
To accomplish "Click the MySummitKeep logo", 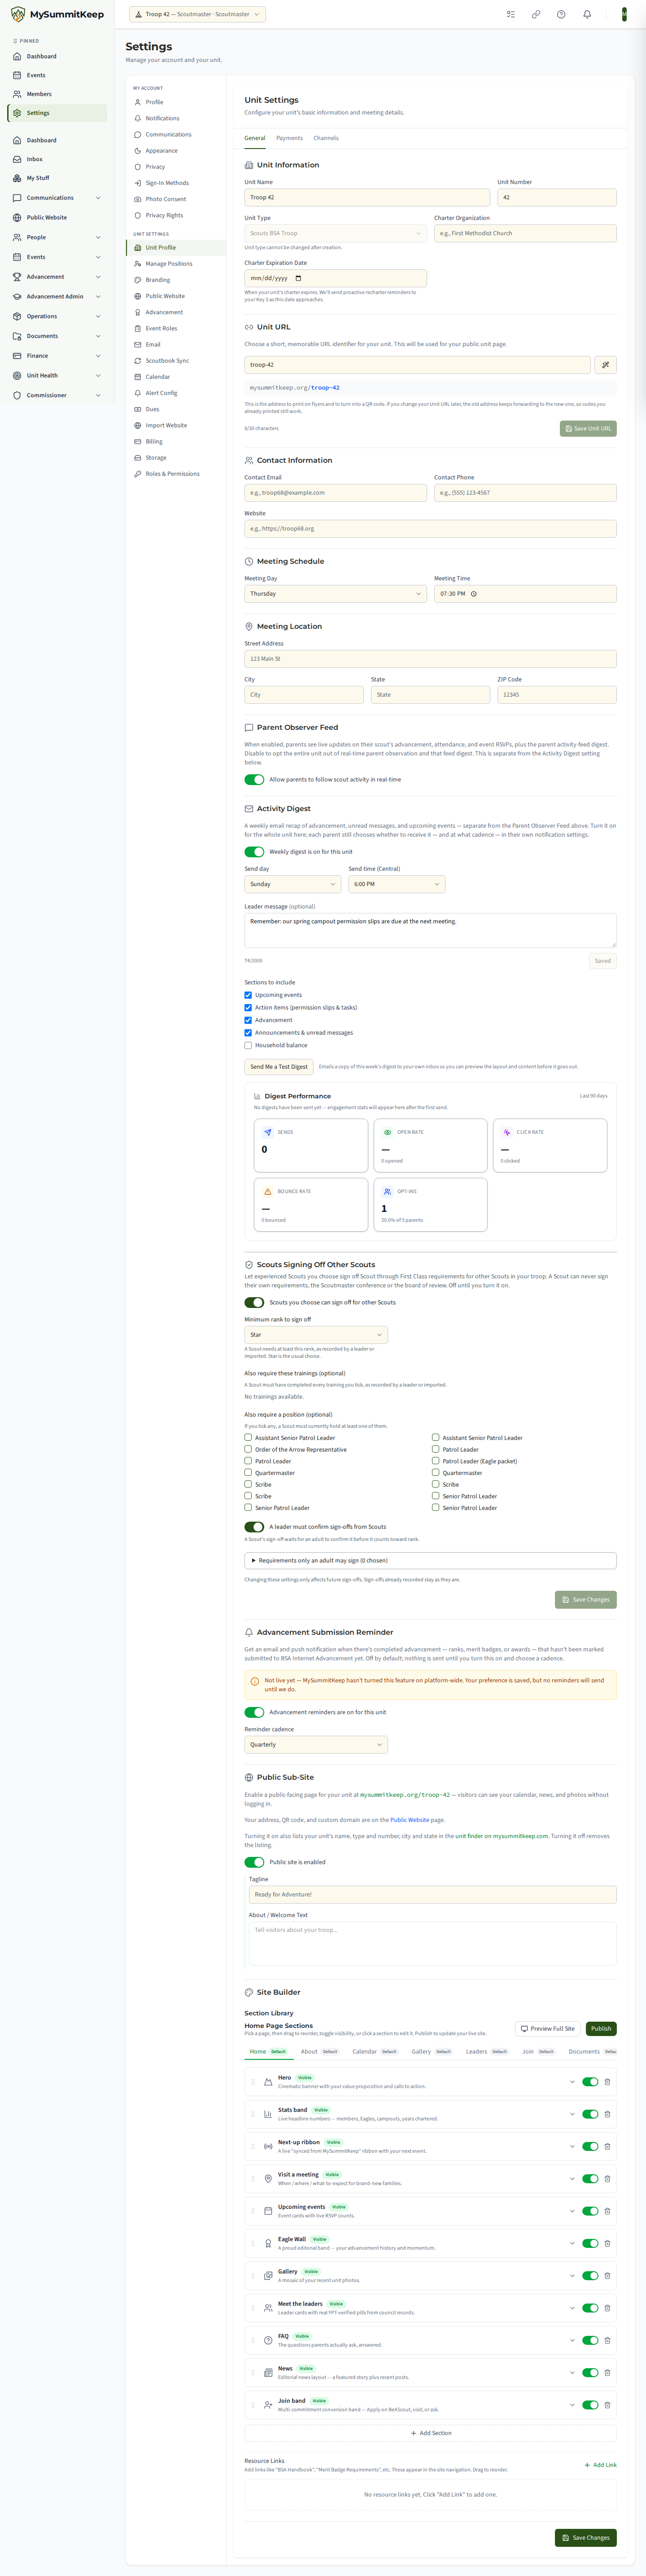I will click(x=57, y=14).
